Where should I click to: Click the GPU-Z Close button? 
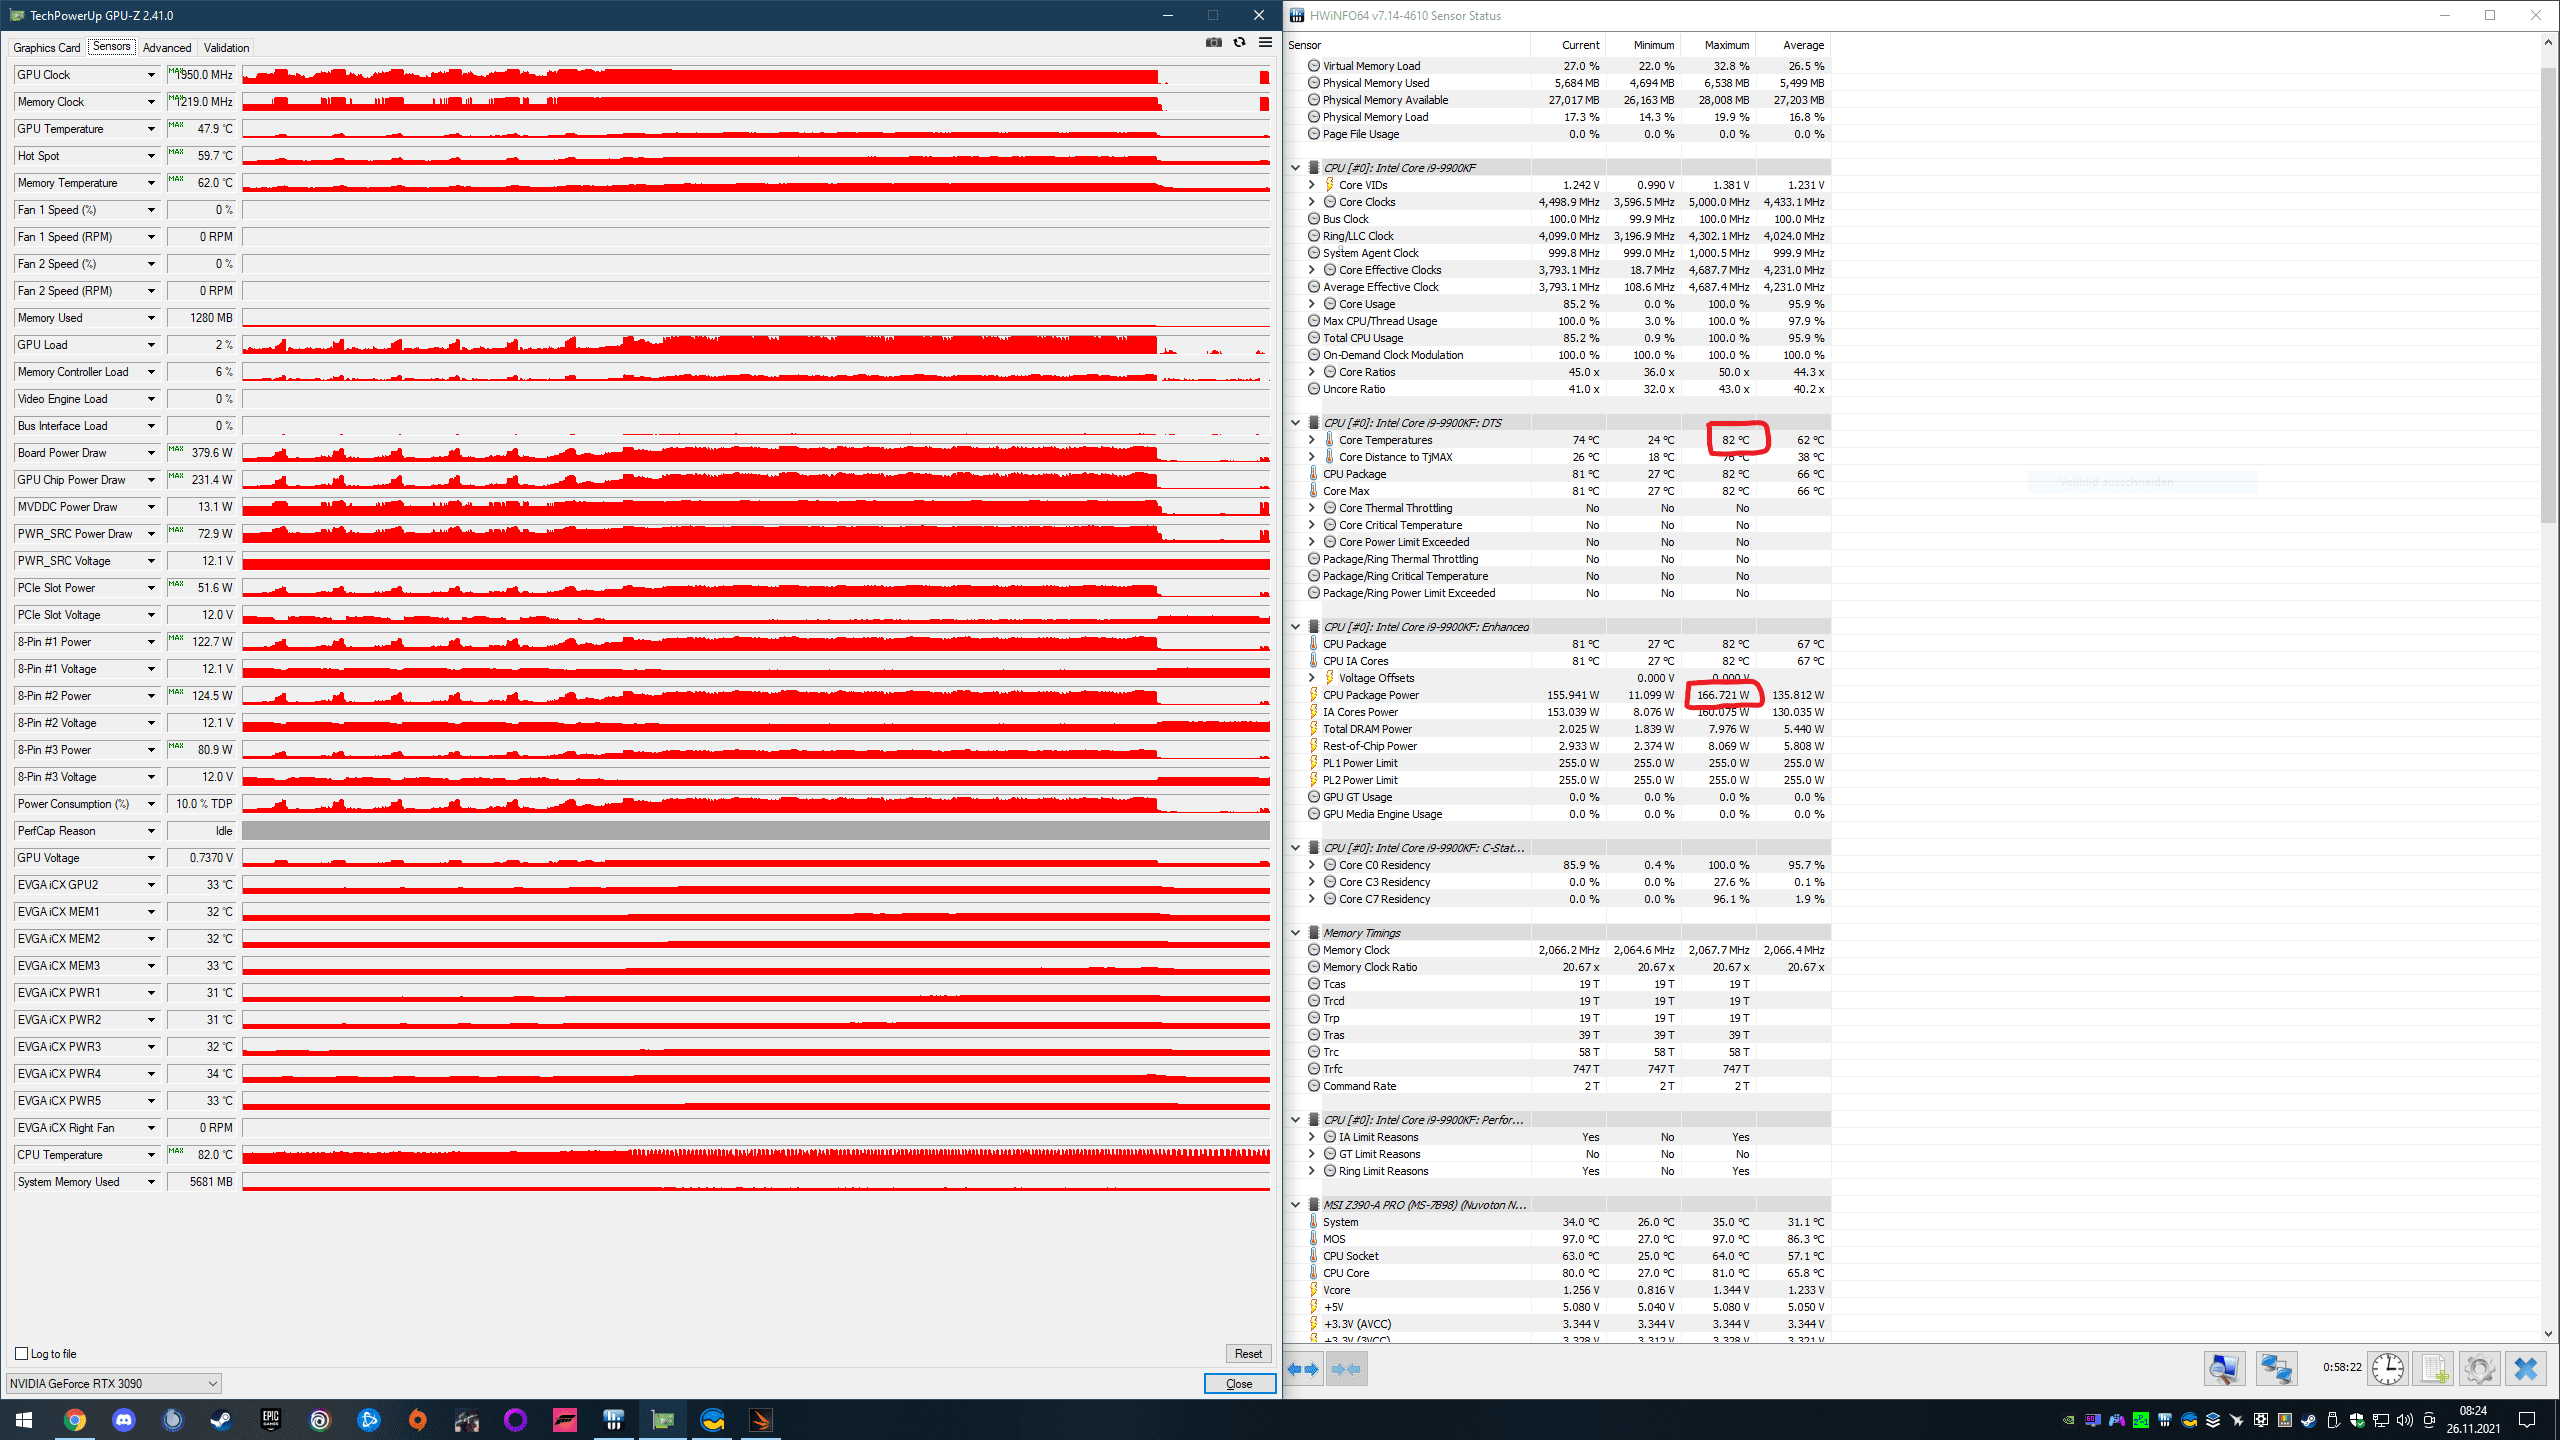[x=1239, y=1384]
